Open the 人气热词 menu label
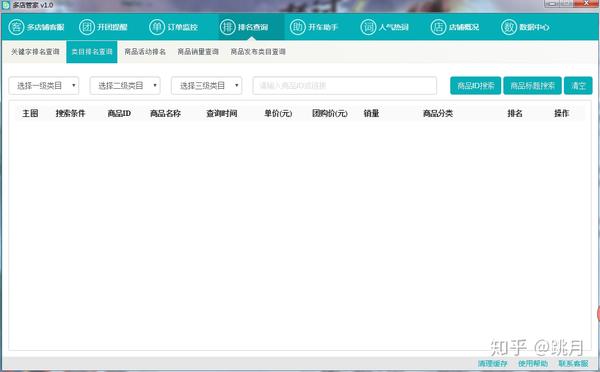 [394, 27]
